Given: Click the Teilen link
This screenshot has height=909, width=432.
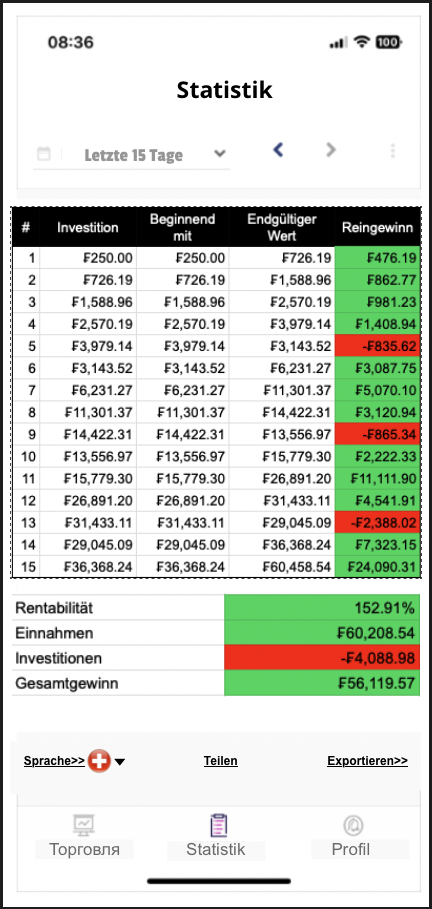Looking at the screenshot, I should point(221,761).
